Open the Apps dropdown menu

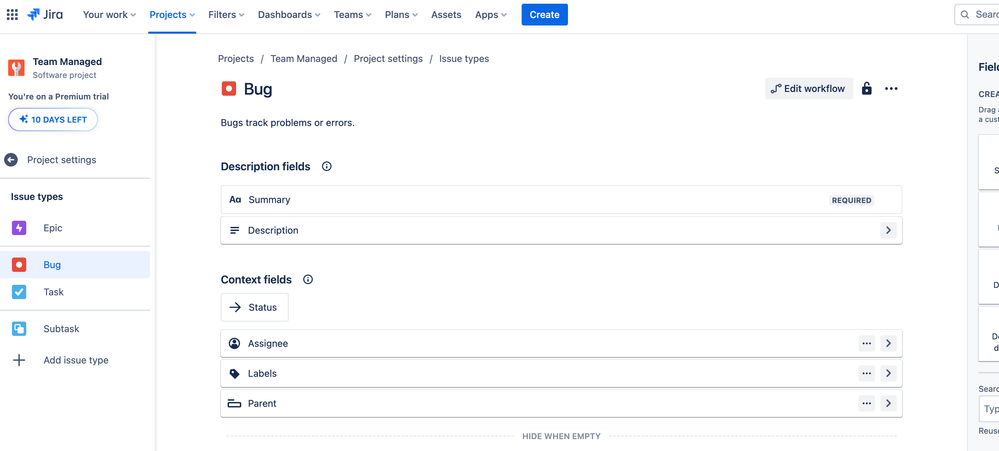pos(491,15)
